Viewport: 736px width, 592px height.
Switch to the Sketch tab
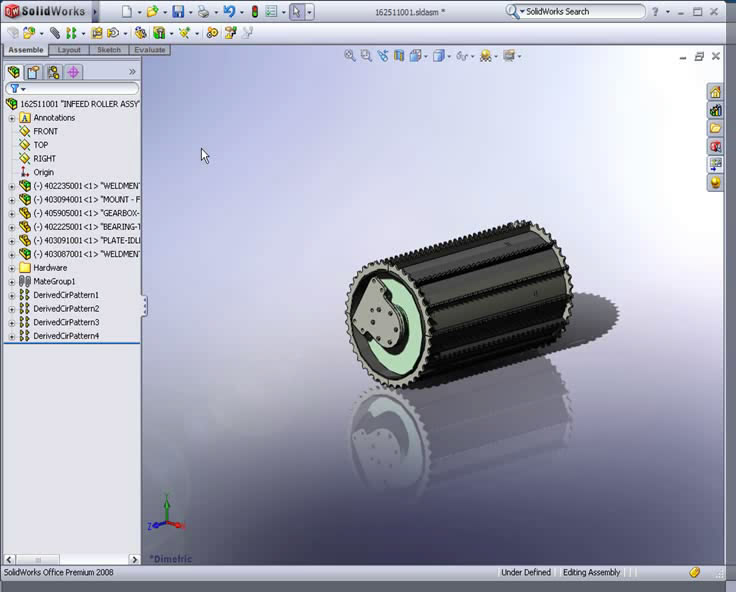click(x=109, y=50)
